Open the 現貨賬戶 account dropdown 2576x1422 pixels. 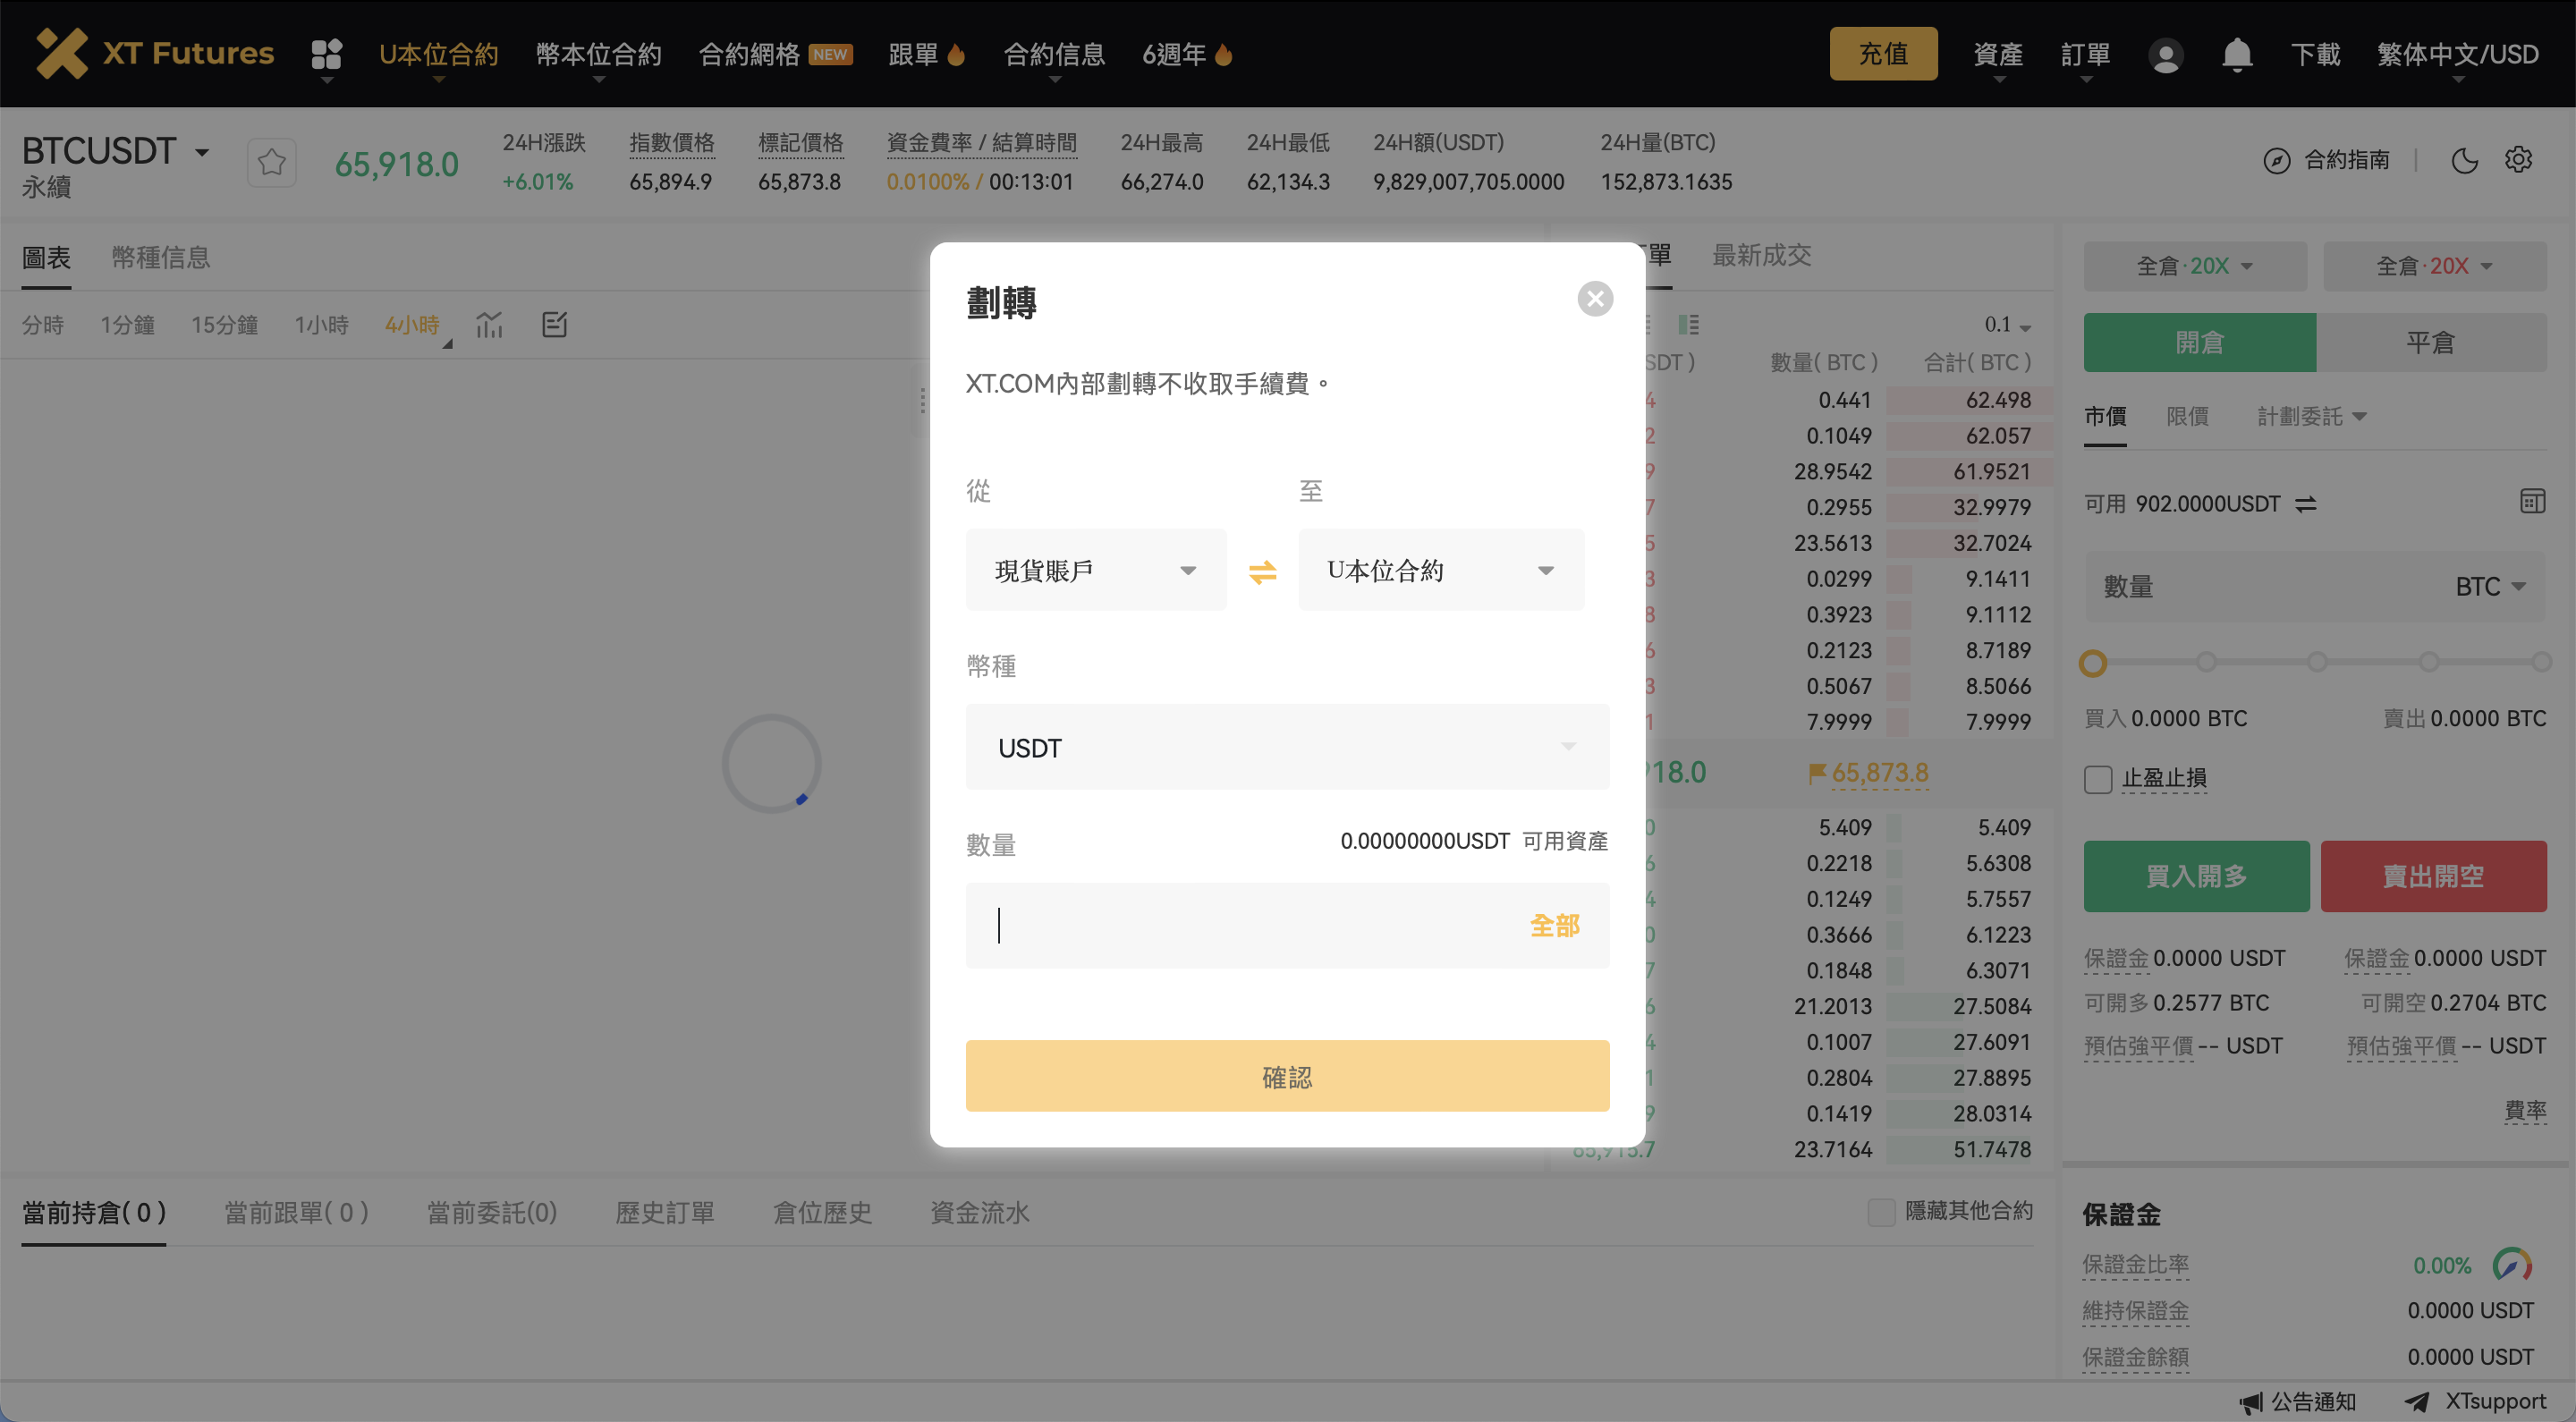1095,570
